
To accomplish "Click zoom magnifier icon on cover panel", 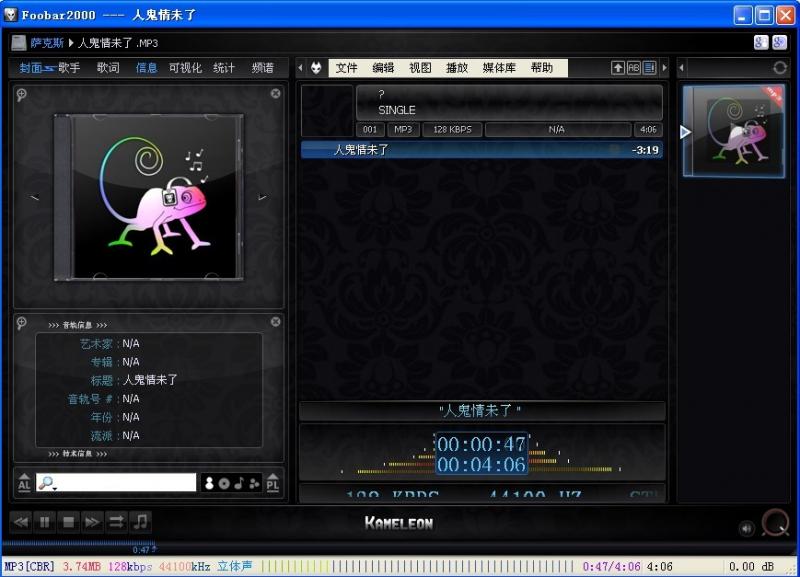I will [21, 94].
